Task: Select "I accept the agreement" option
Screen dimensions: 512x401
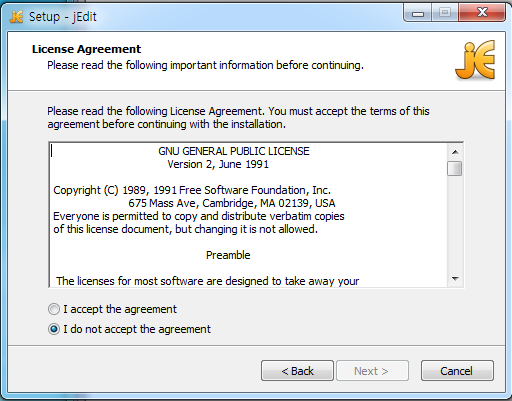Action: [54, 309]
